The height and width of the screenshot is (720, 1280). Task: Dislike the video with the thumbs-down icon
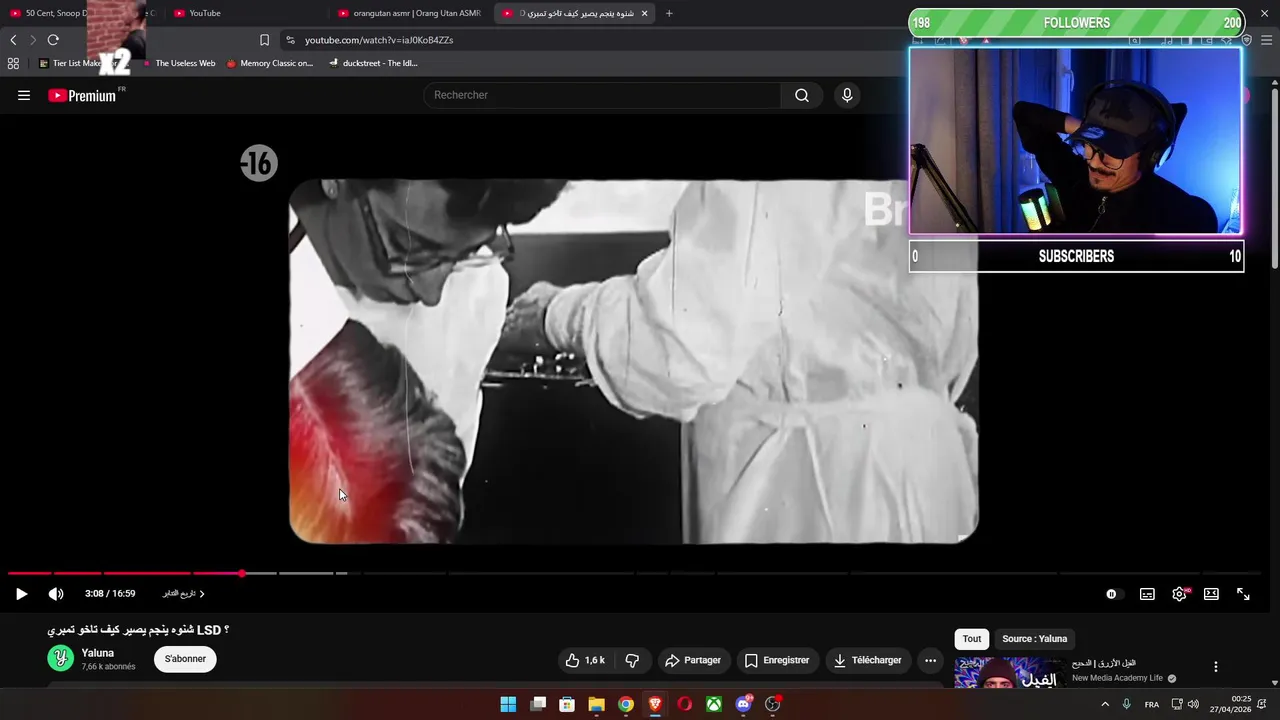(x=632, y=660)
